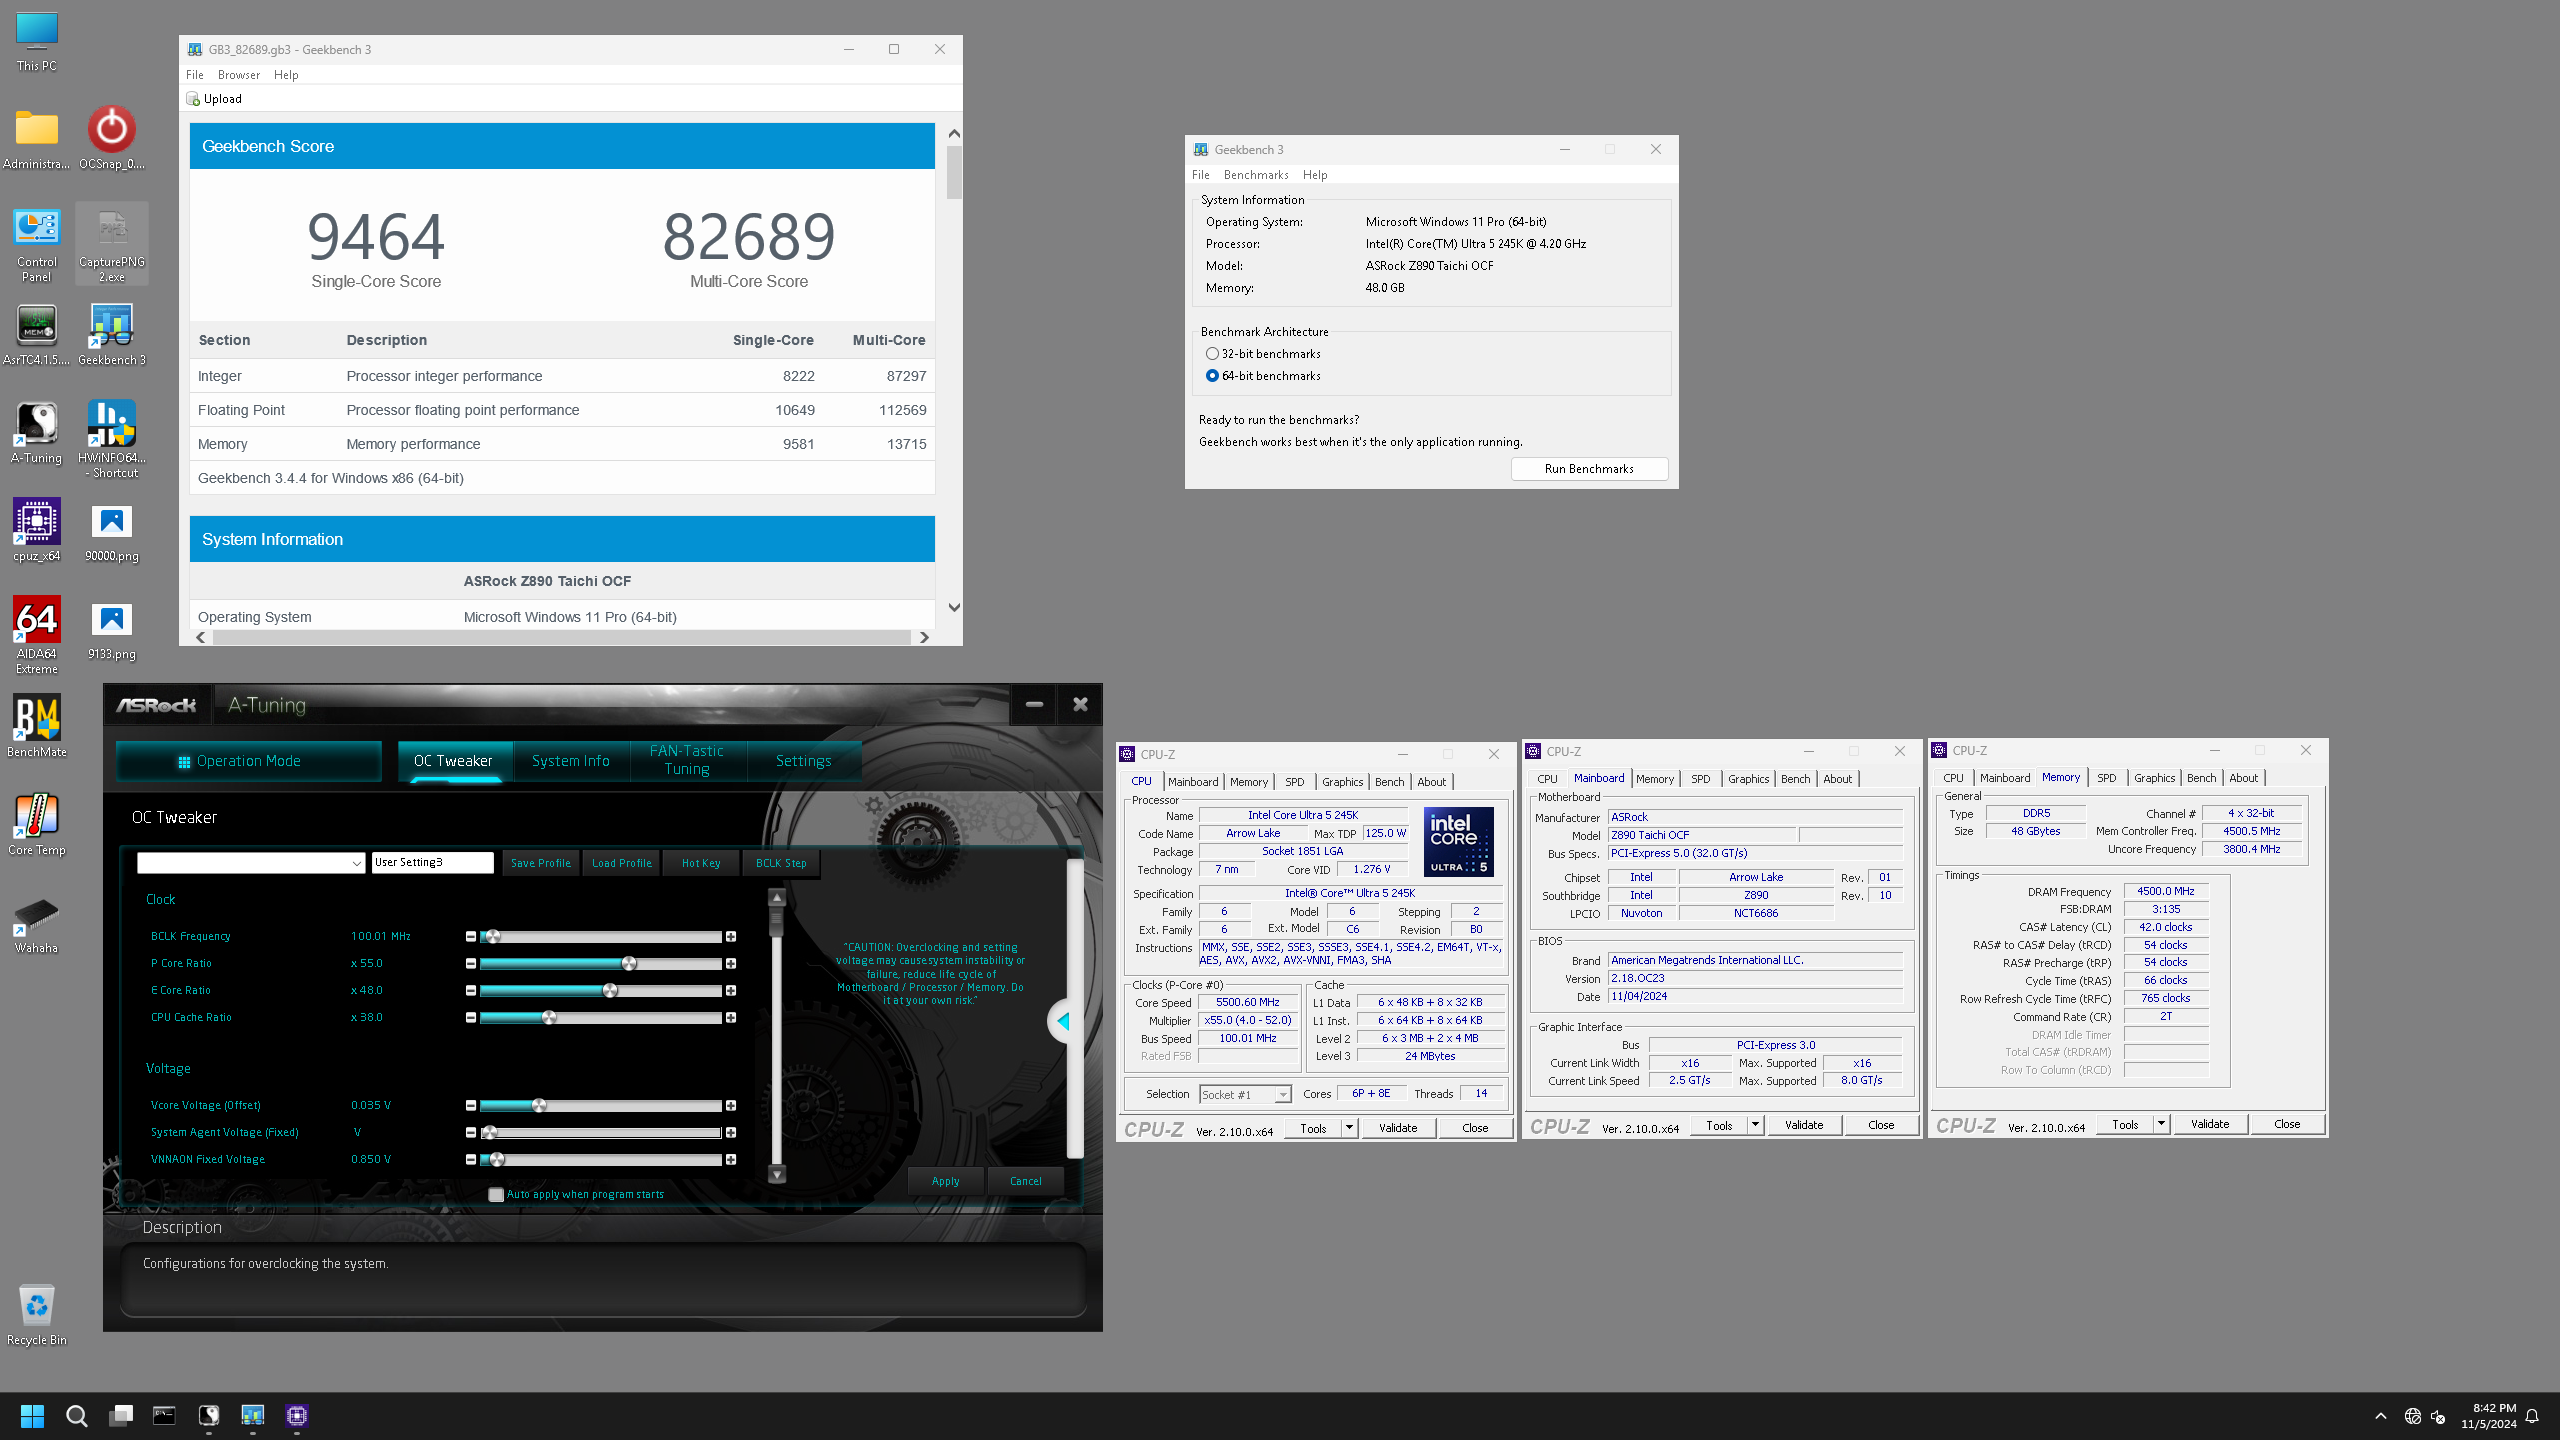
Task: Open the 90000.png image file
Action: [112, 532]
